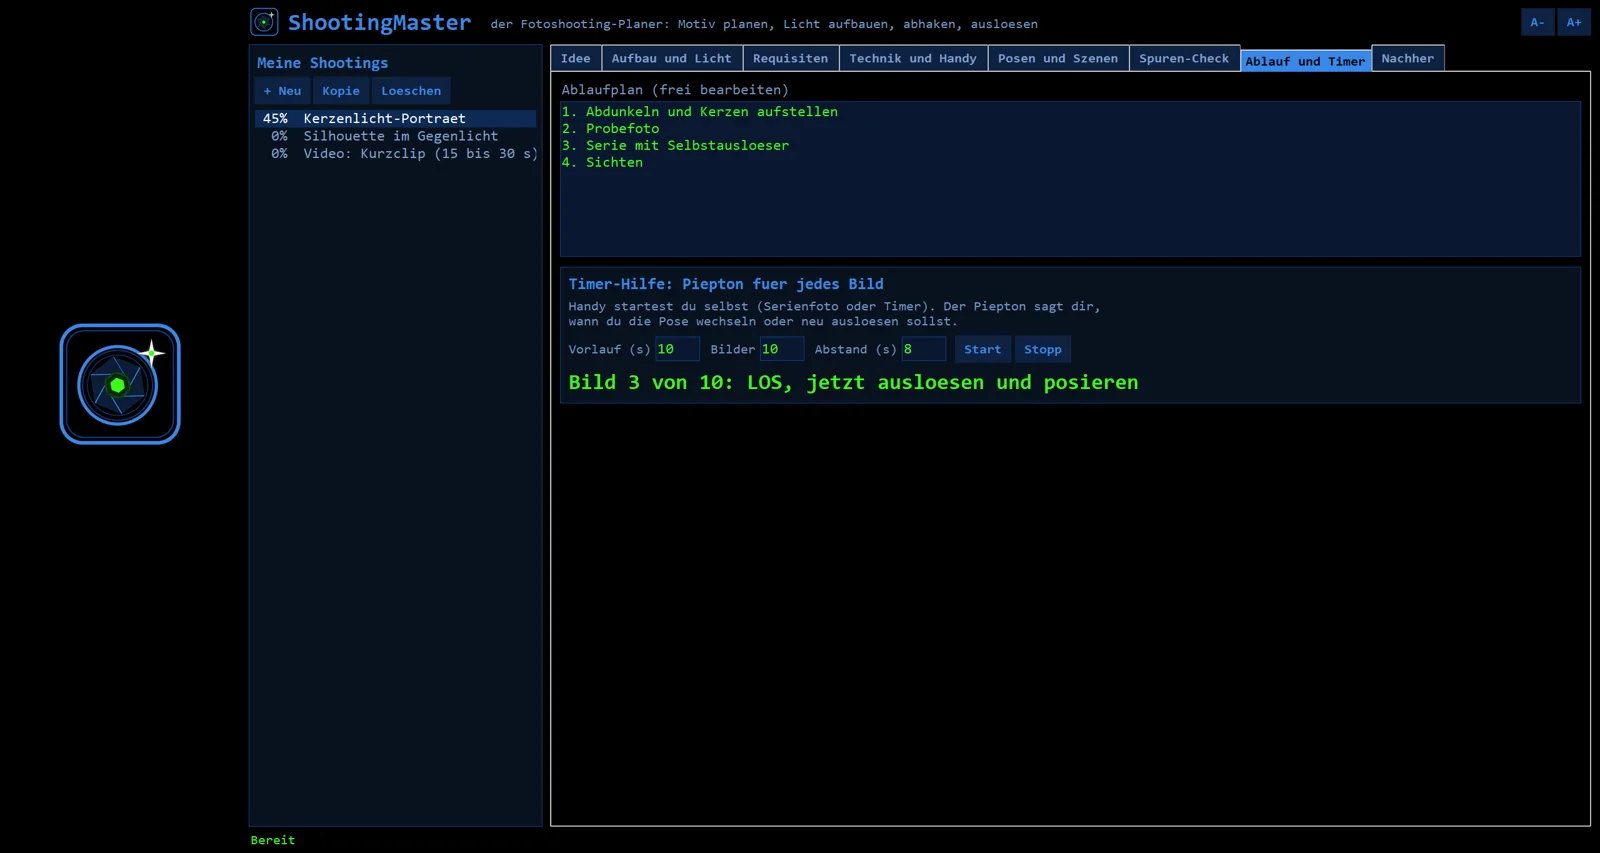The width and height of the screenshot is (1600, 853).
Task: Click the line '4. Sichten'
Action: click(x=602, y=162)
